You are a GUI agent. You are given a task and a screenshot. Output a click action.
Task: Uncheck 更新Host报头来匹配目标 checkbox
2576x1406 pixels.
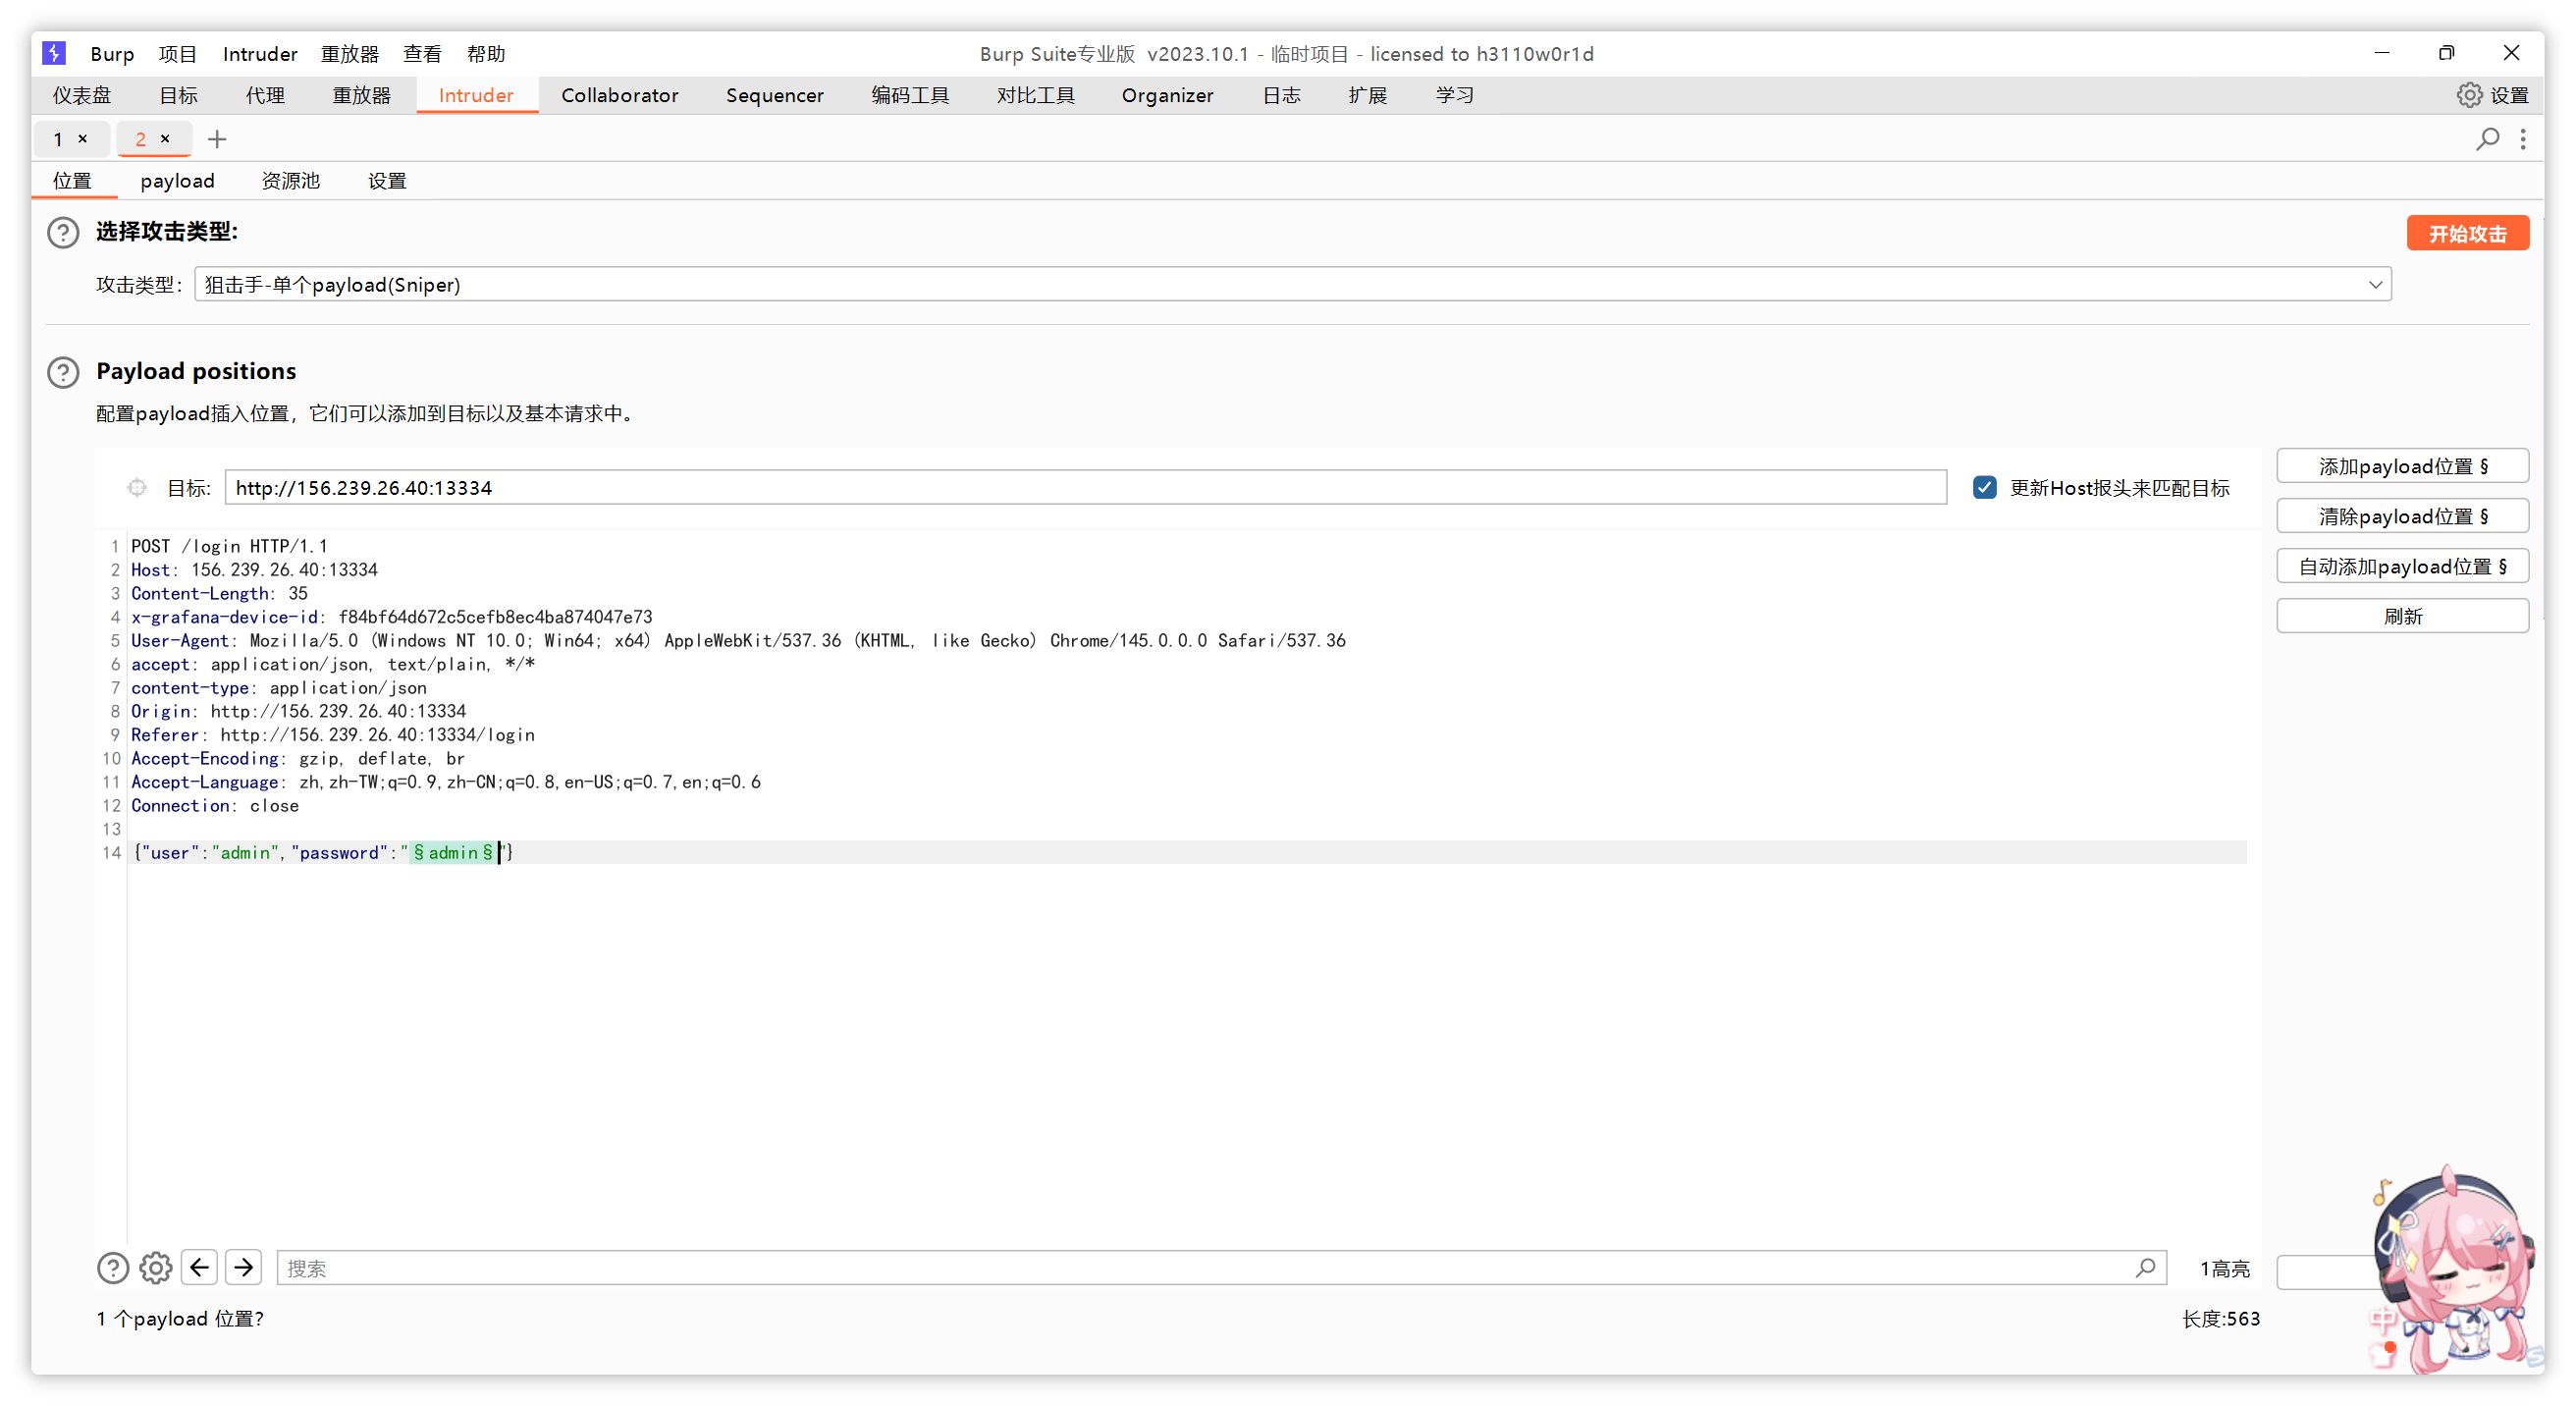(x=1984, y=487)
